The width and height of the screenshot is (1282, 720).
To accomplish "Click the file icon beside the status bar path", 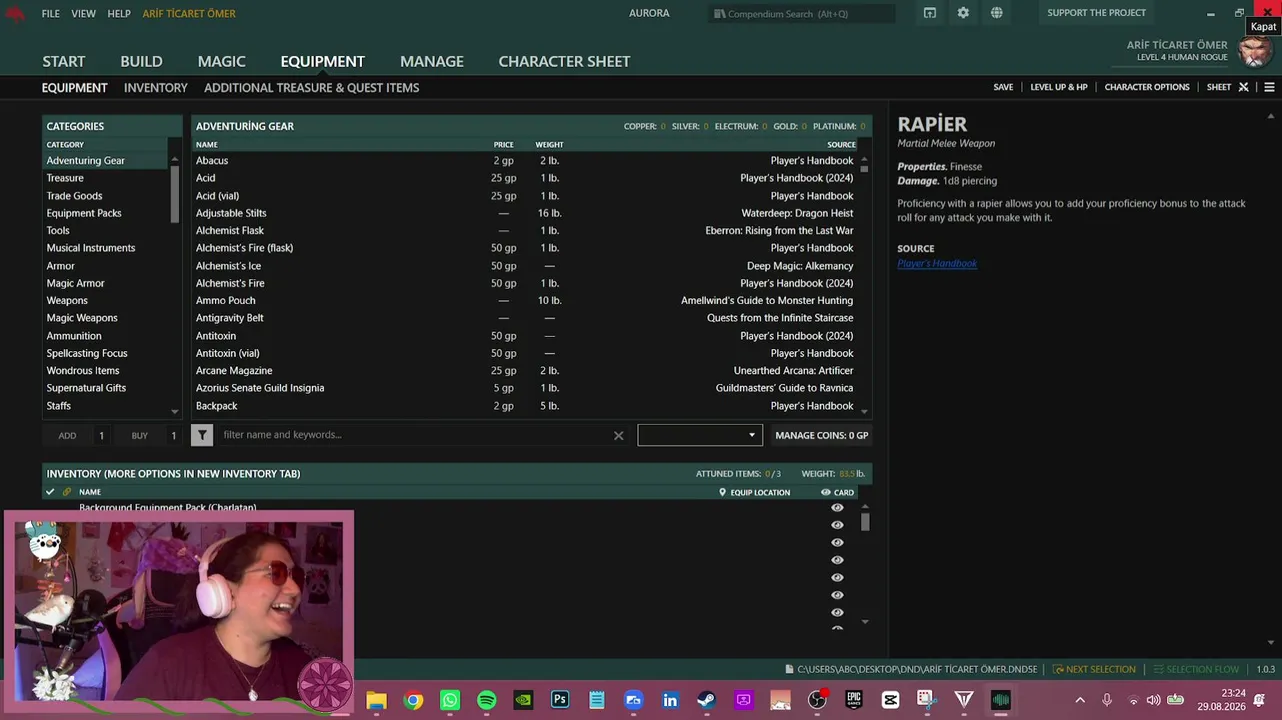I will tap(789, 669).
